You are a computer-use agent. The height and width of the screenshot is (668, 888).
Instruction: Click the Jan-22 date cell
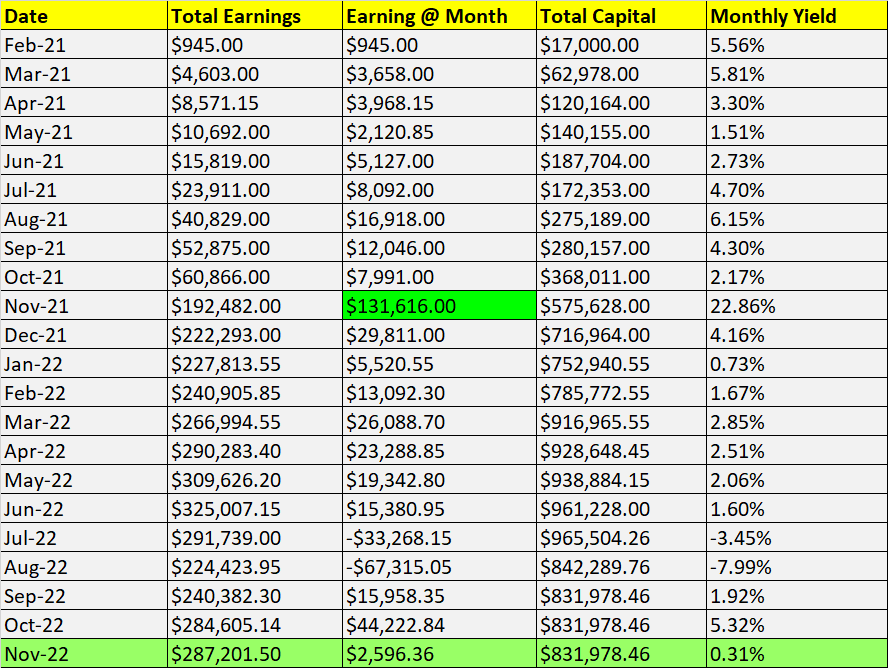pyautogui.click(x=84, y=364)
